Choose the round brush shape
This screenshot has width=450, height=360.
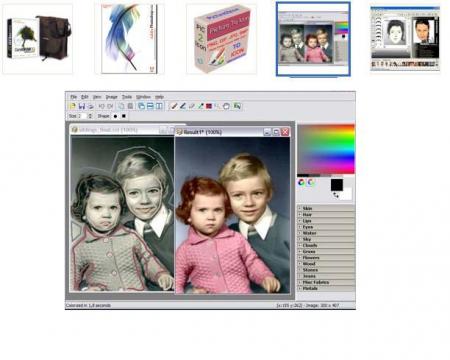[115, 116]
